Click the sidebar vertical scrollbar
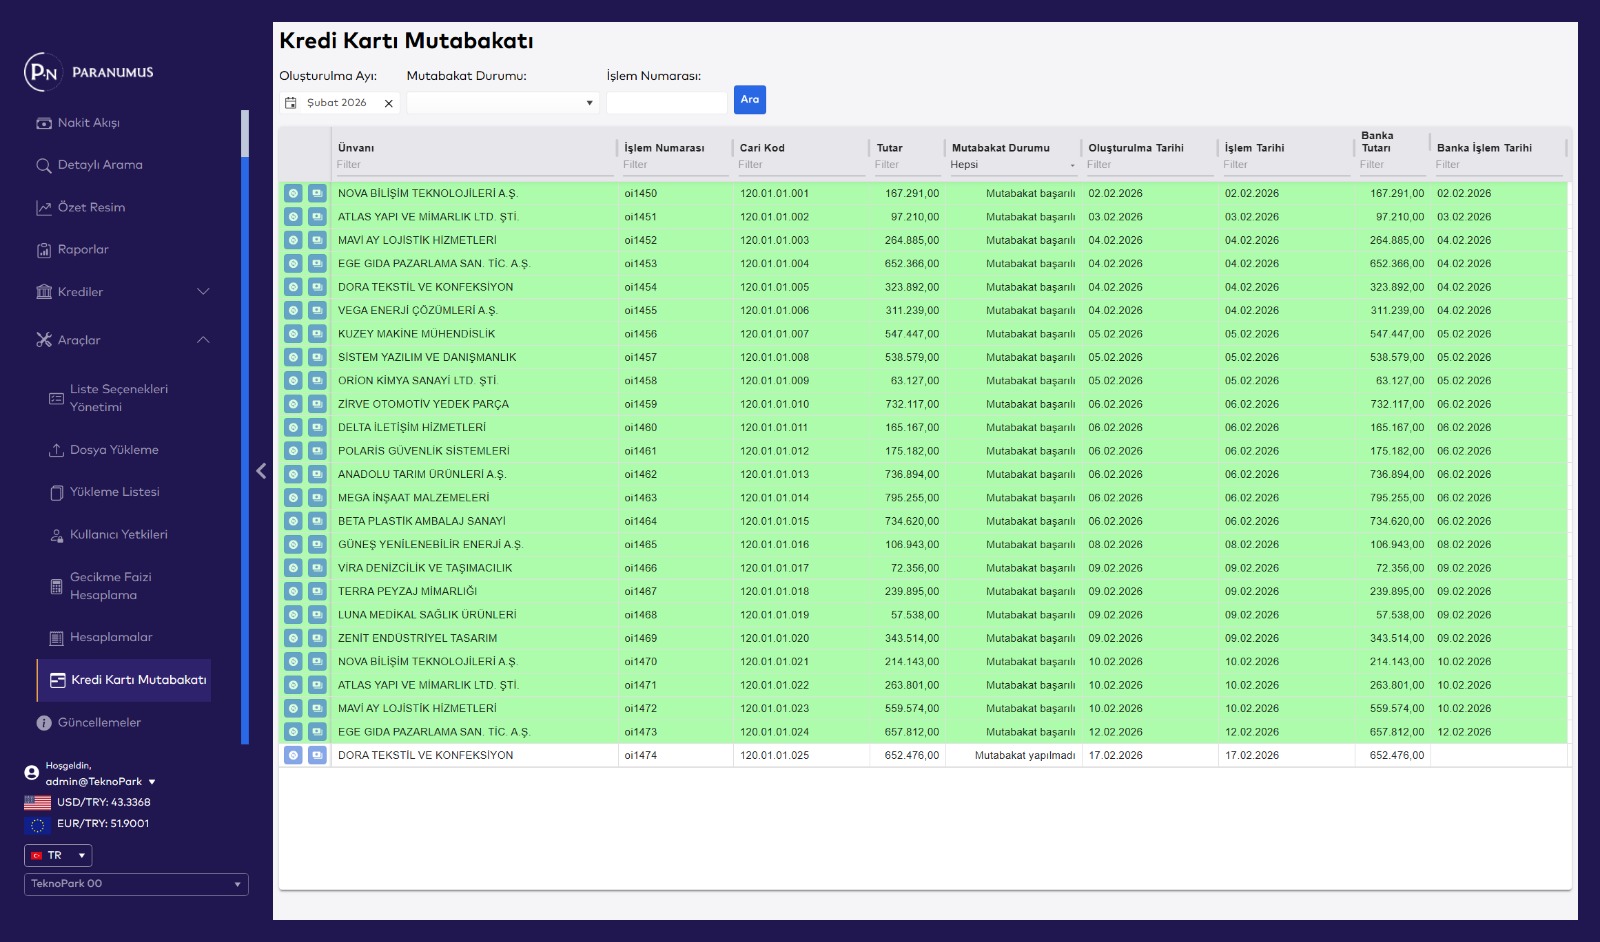This screenshot has height=942, width=1600. [245, 135]
